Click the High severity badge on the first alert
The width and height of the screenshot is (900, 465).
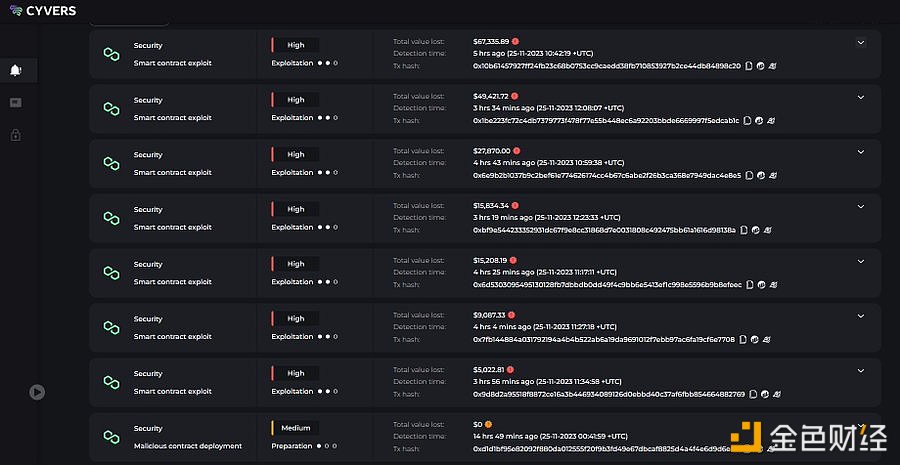pos(295,45)
